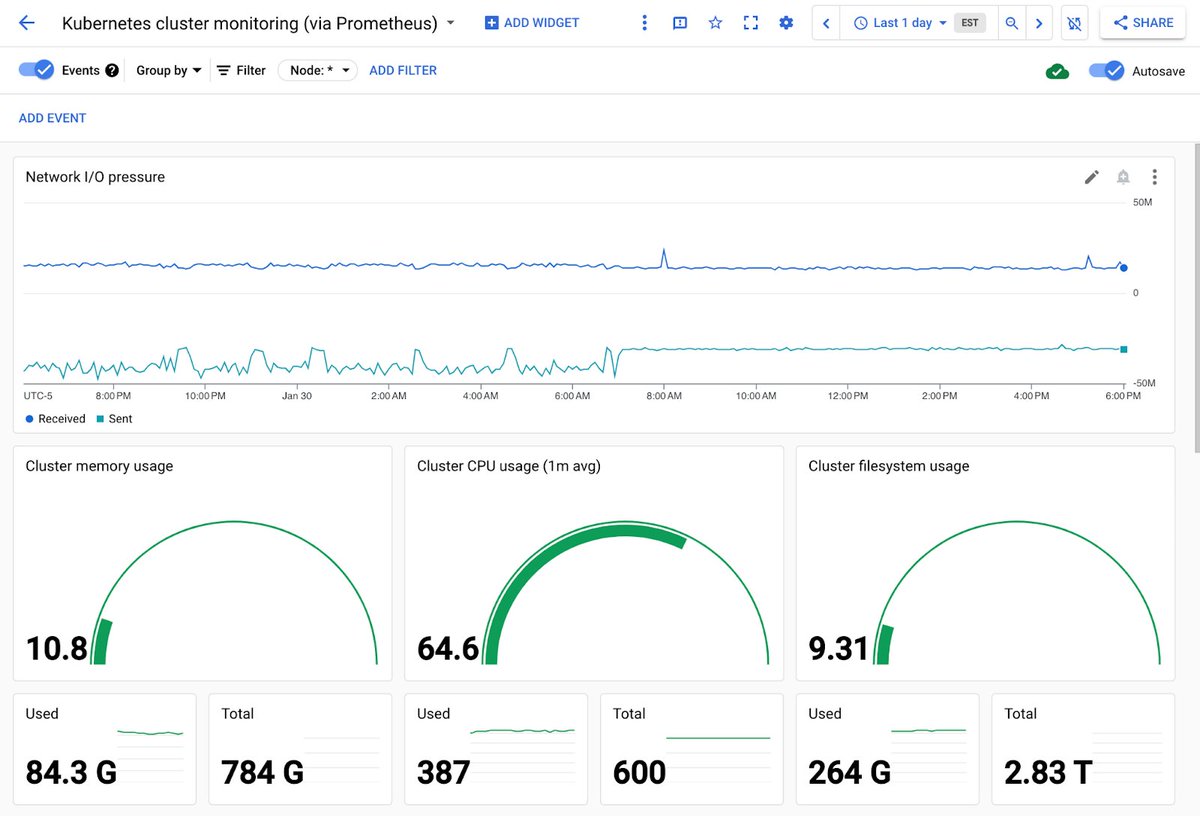Viewport: 1200px width, 816px height.
Task: Click the Cluster memory usage gauge
Action: 234,593
